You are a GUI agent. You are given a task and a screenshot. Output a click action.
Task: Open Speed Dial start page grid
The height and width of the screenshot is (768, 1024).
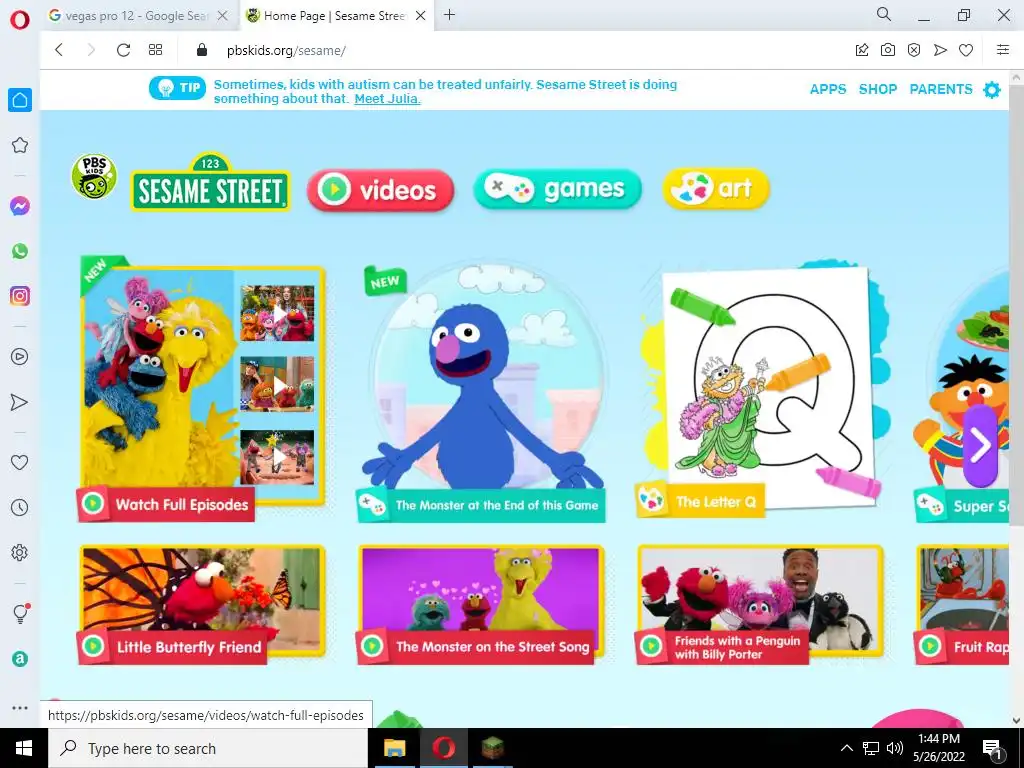tap(155, 50)
